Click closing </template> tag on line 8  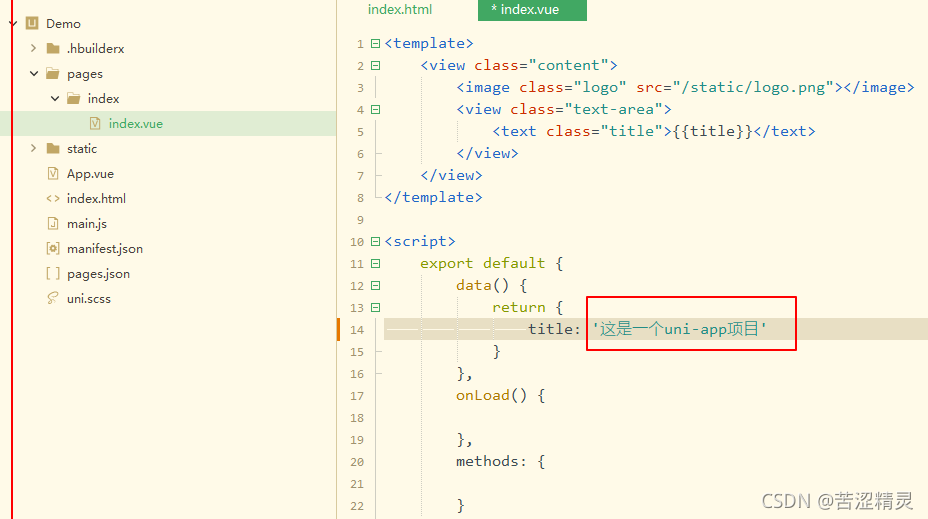[x=433, y=198]
